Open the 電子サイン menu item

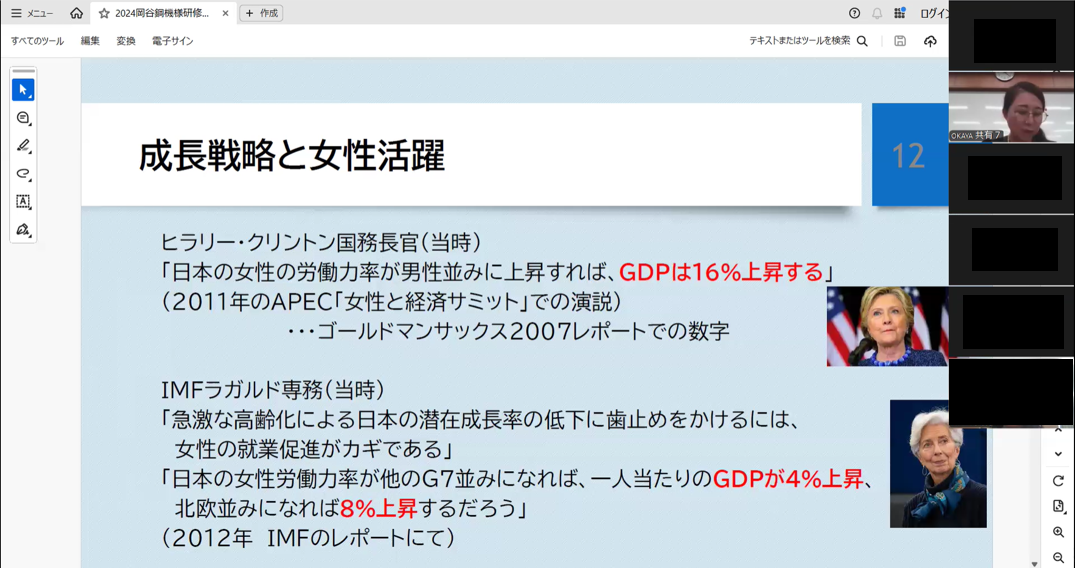point(172,41)
